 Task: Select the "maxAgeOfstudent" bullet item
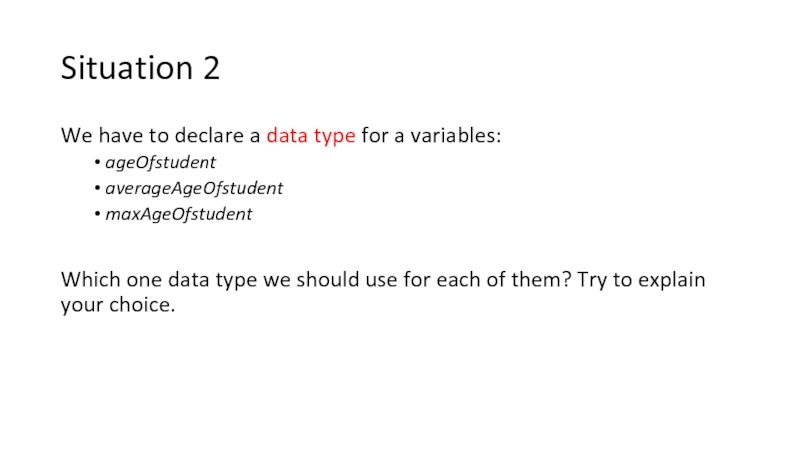click(x=179, y=214)
